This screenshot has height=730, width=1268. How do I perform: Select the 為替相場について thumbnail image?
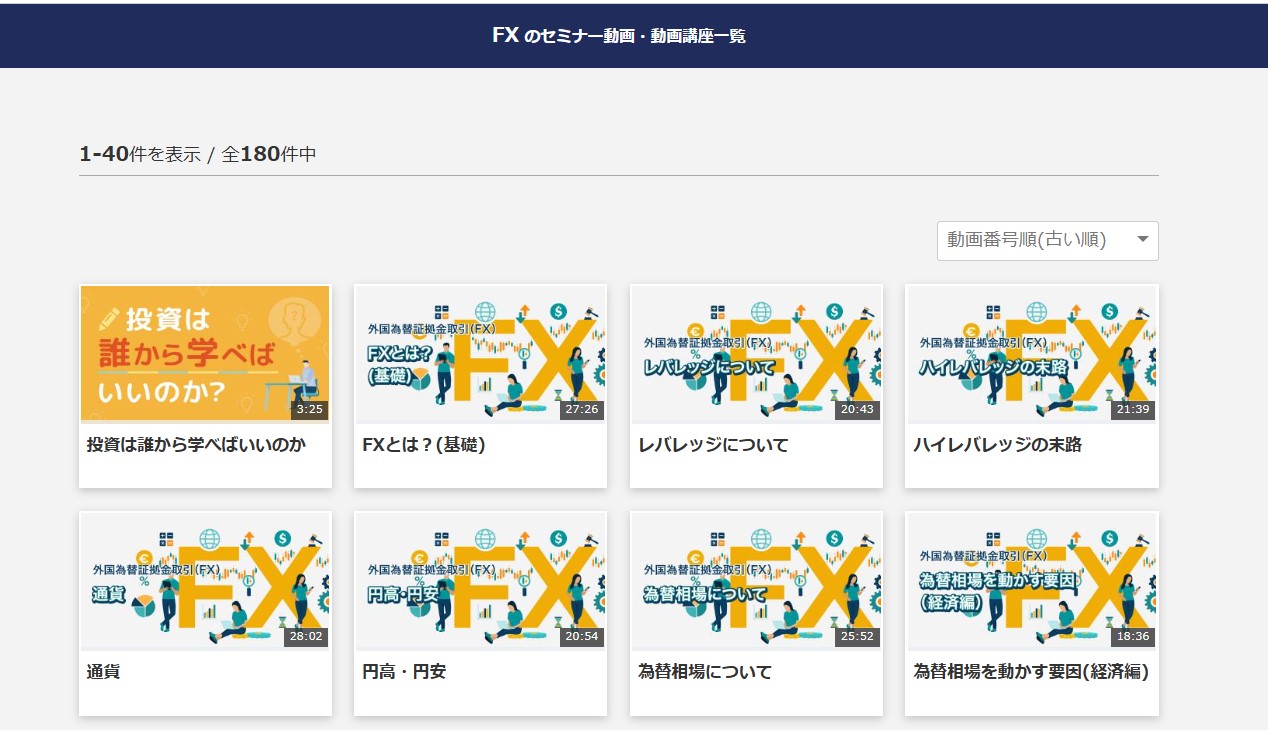point(756,580)
